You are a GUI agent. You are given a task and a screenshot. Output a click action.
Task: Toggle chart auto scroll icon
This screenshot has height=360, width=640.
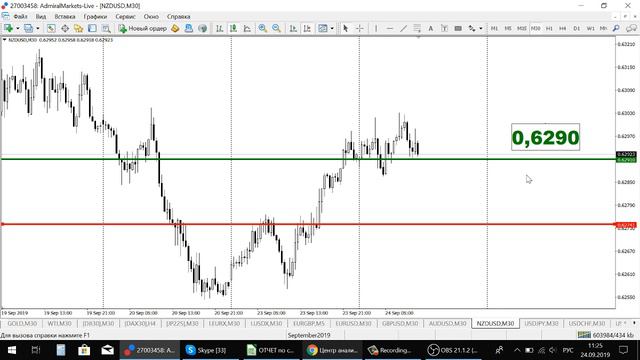(293, 28)
